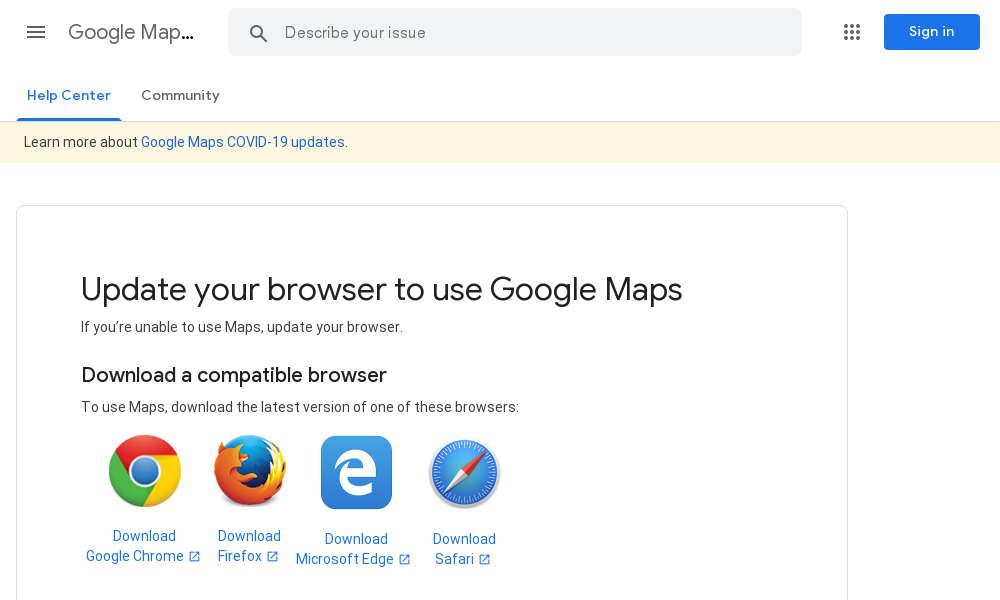This screenshot has height=600, width=1000.
Task: Click the Firefox logo
Action: pos(249,470)
